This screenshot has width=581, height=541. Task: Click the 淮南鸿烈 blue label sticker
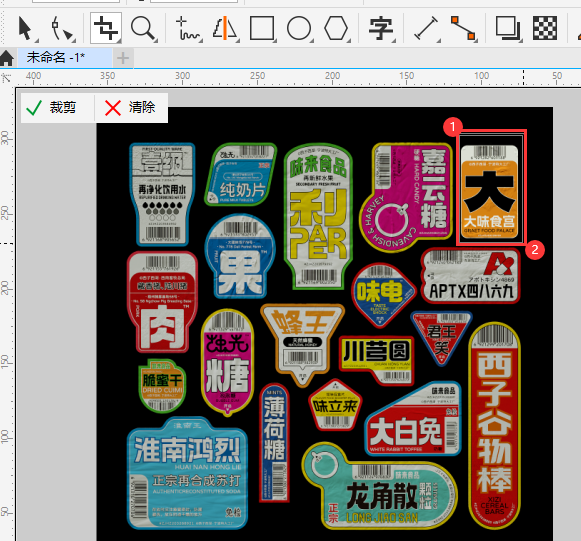pos(187,474)
